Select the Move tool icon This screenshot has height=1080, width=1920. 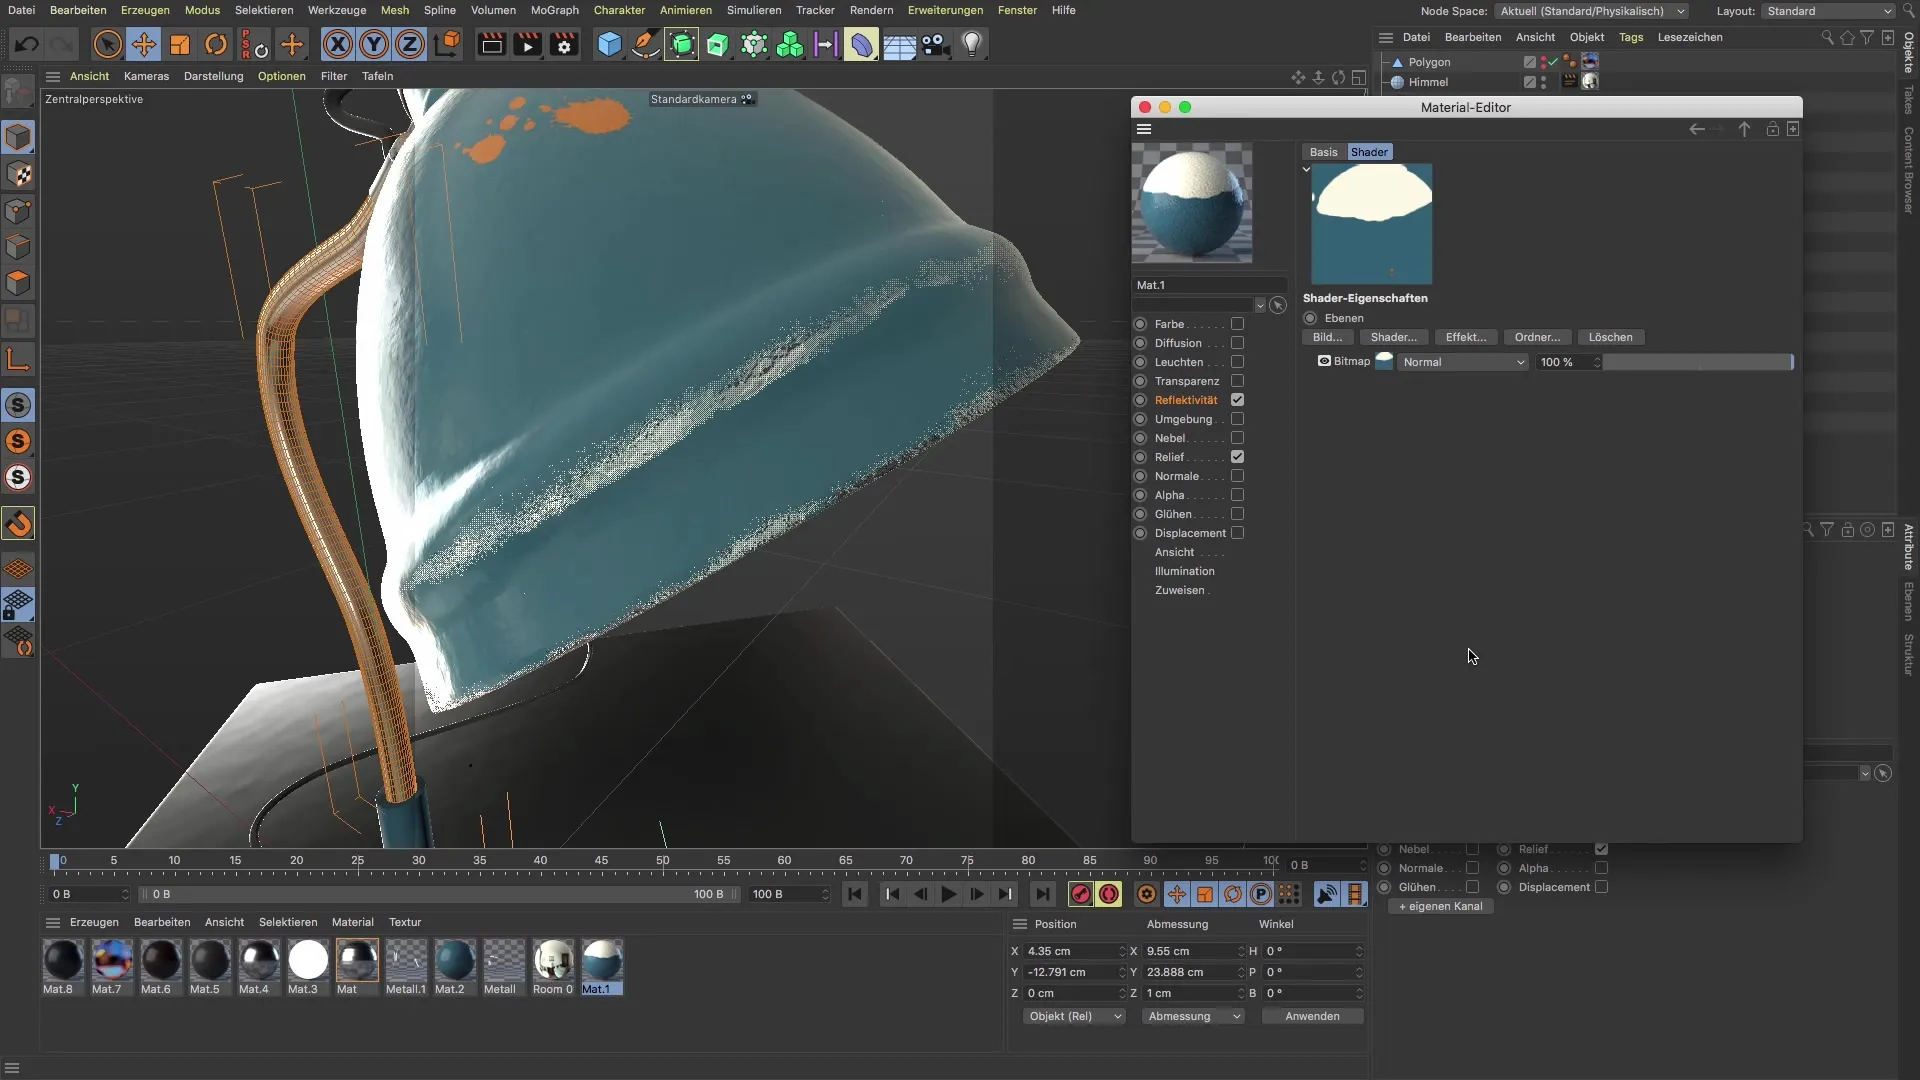144,44
